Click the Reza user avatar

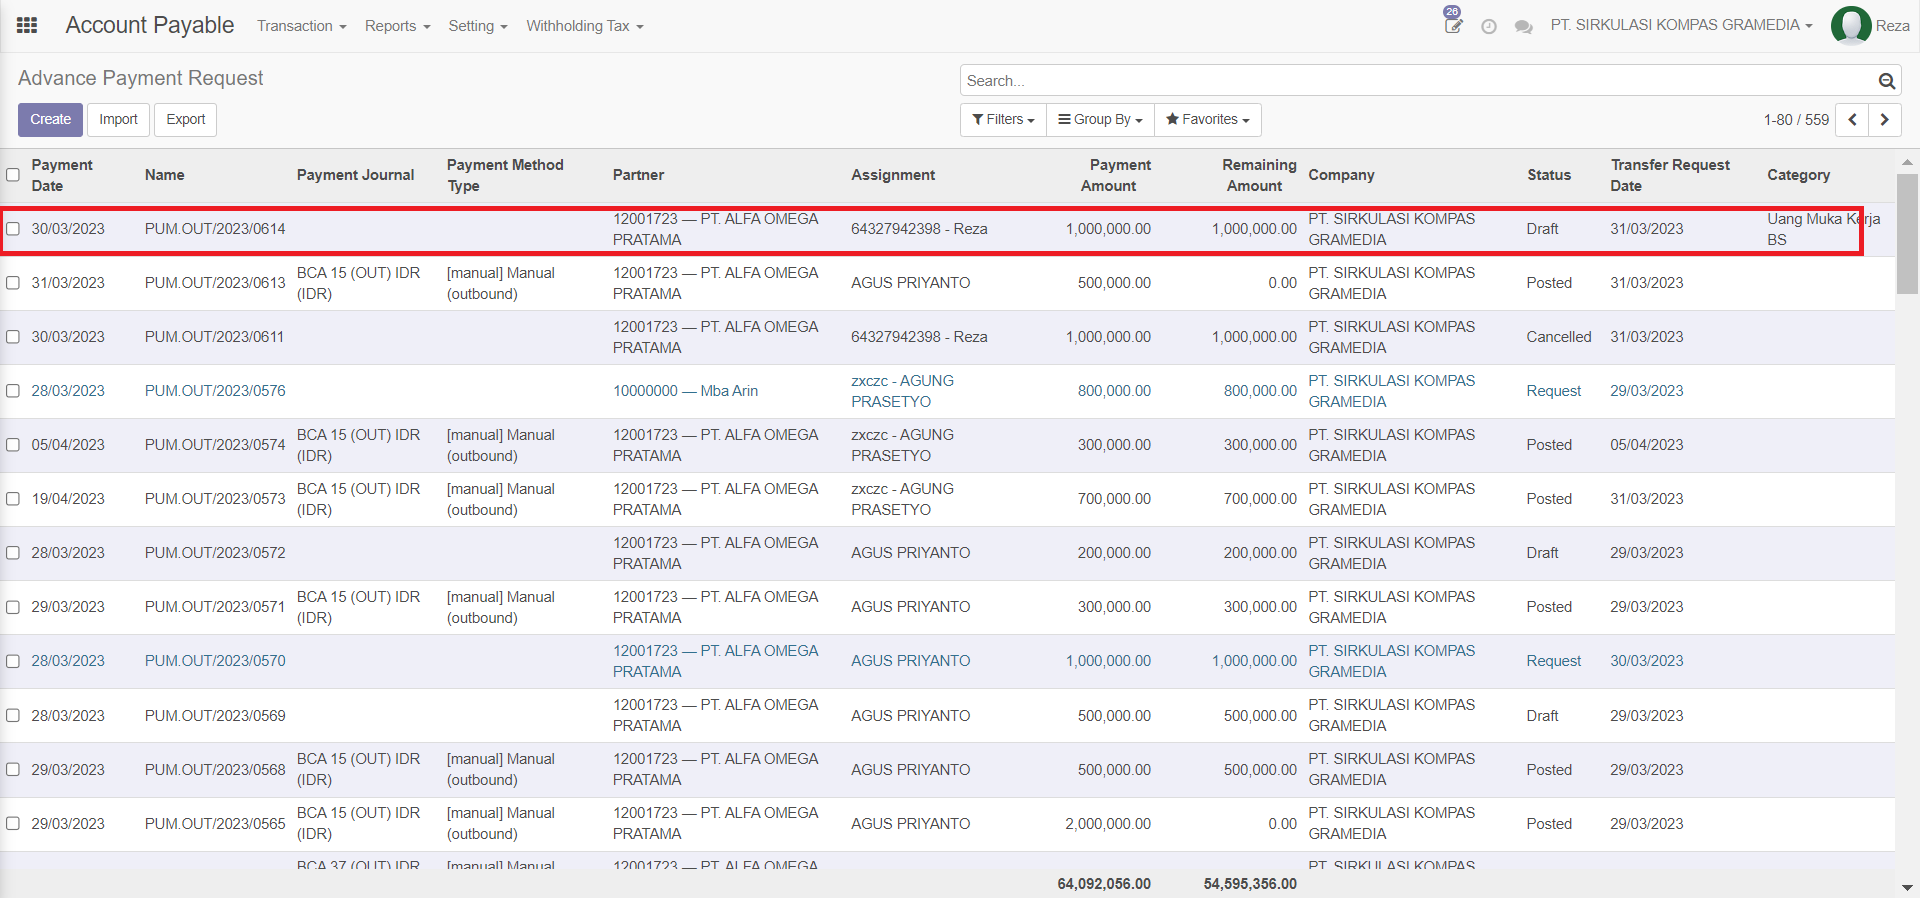click(x=1851, y=26)
